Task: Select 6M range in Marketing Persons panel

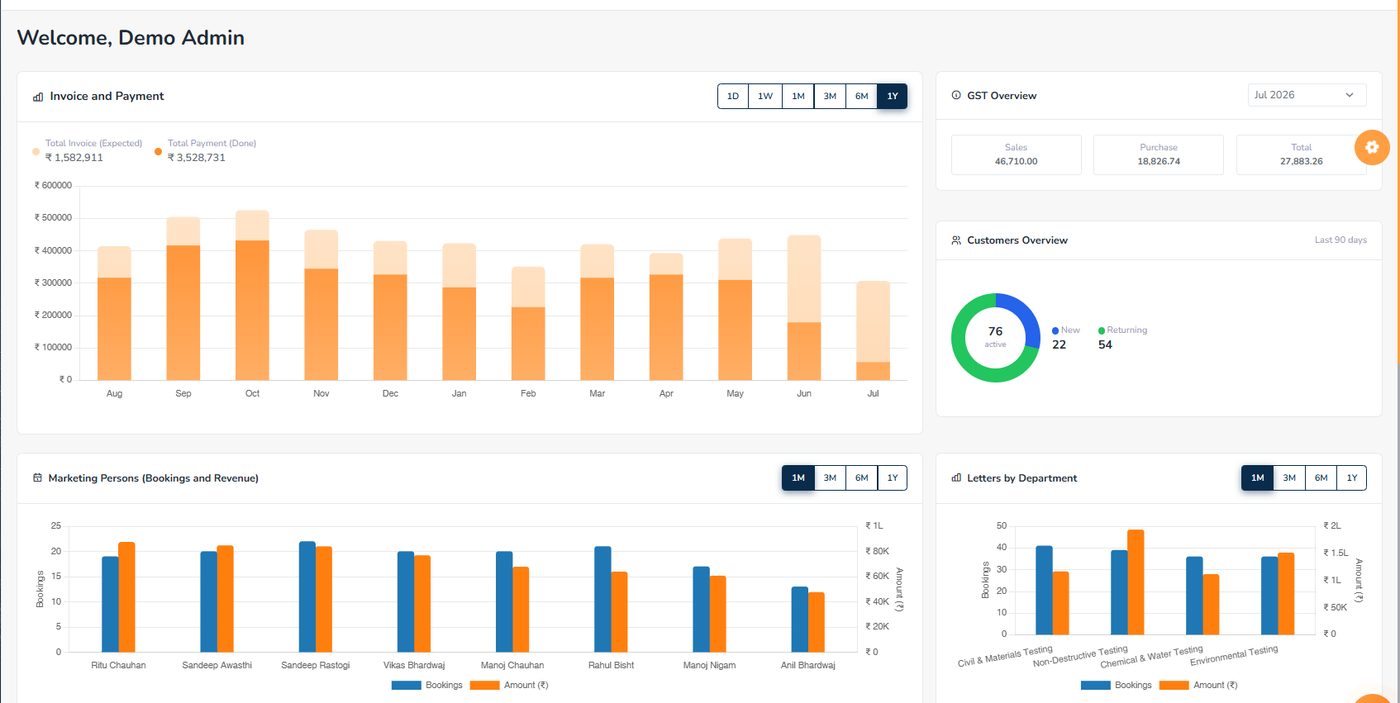Action: click(862, 478)
